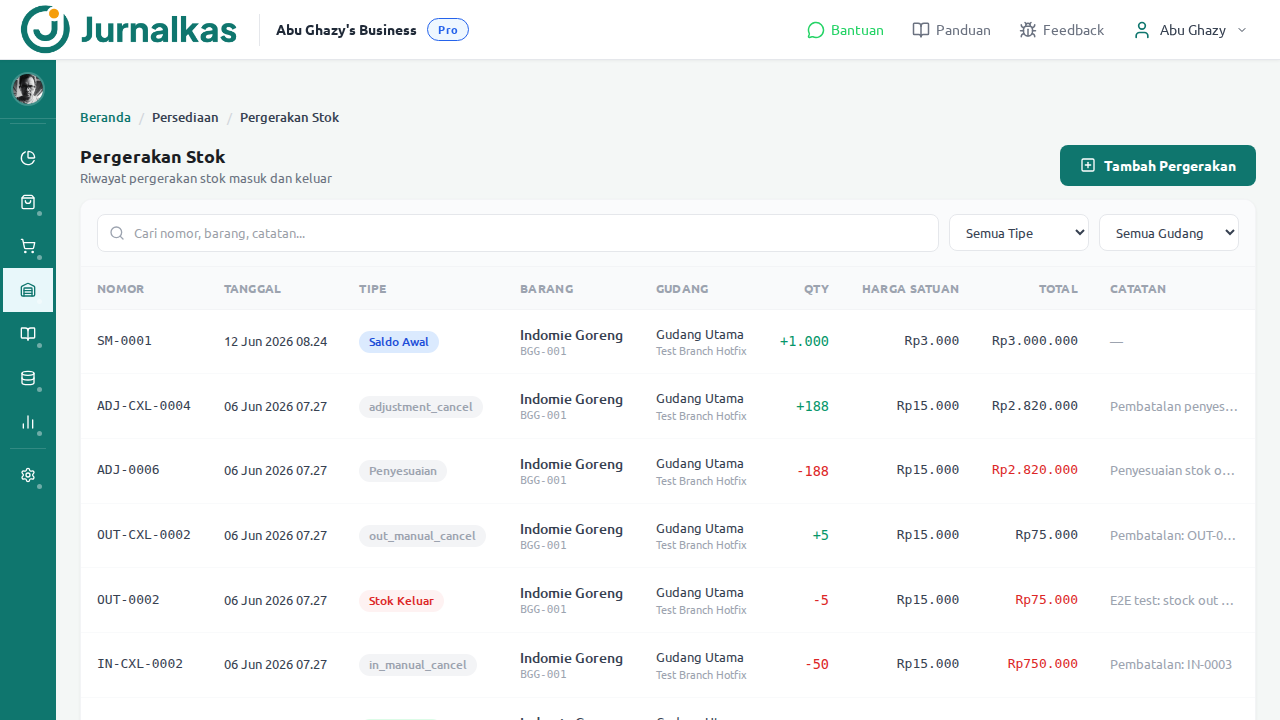1280x720 pixels.
Task: Click the +1.000 quantity value
Action: 804,341
